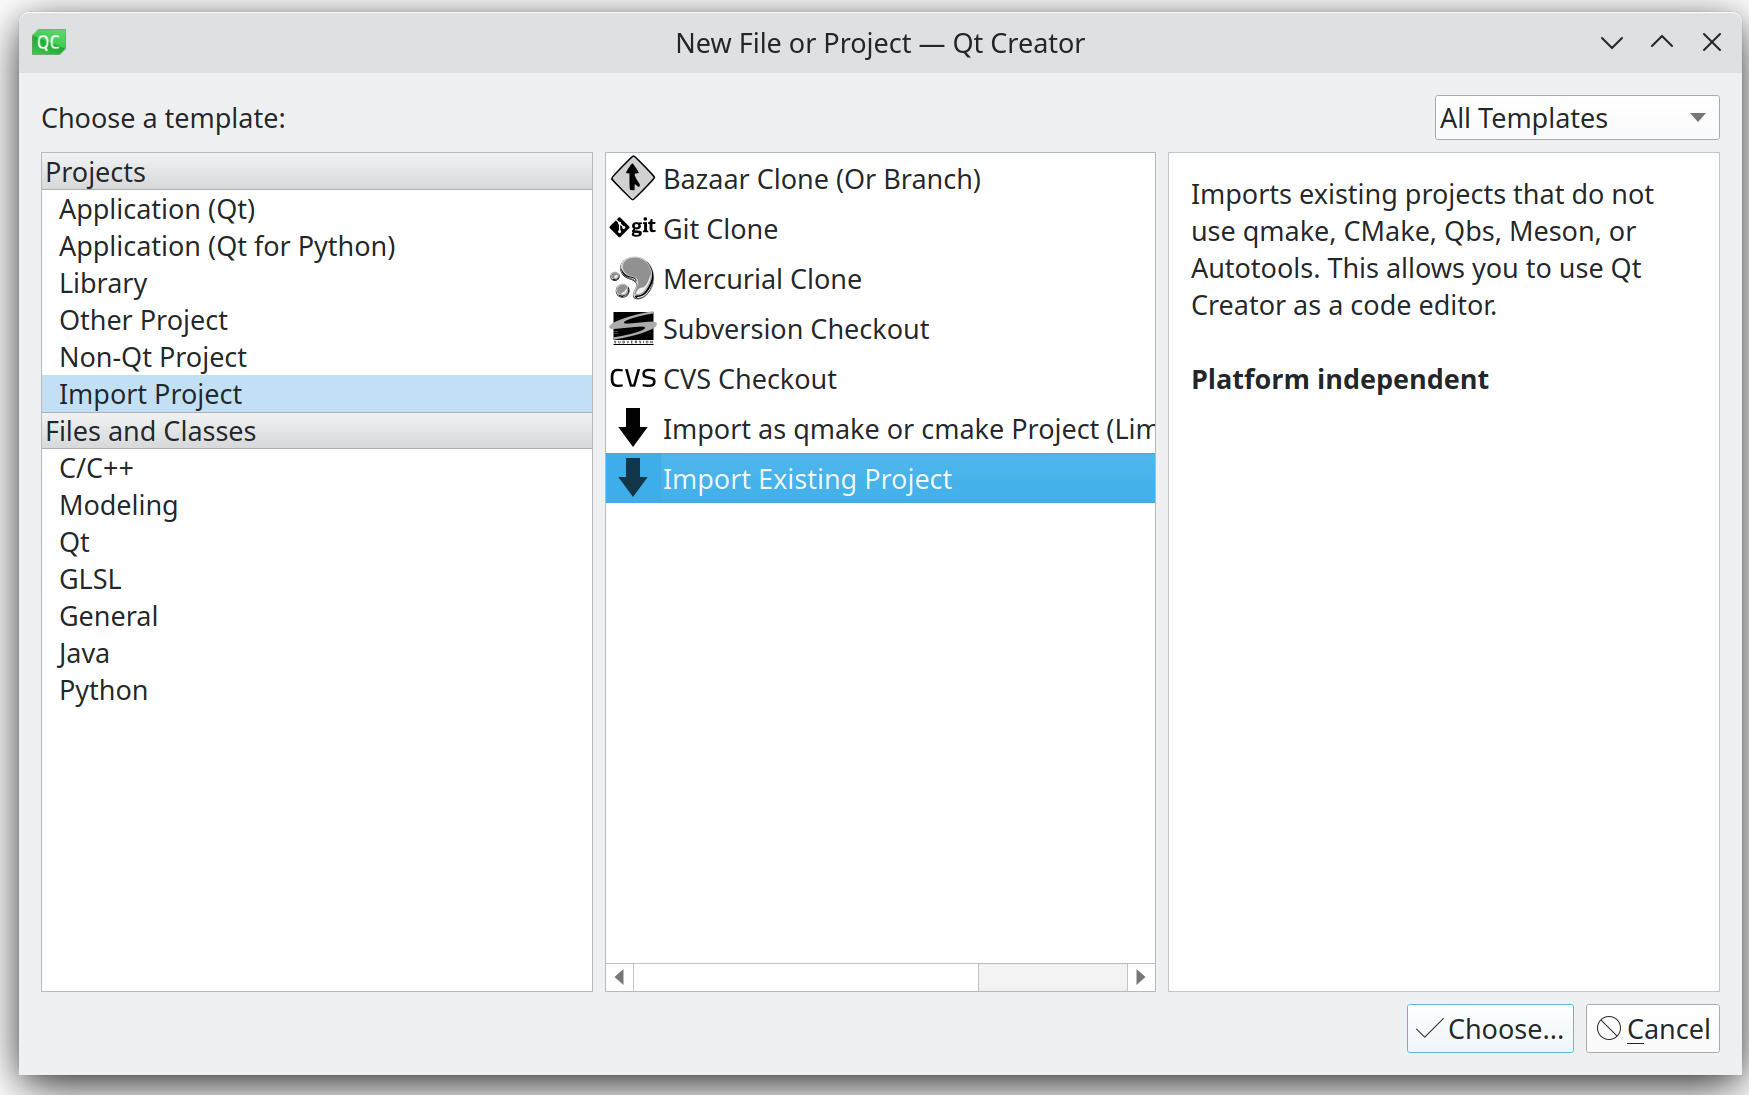Click the Cancel button
This screenshot has height=1095, width=1749.
(x=1652, y=1028)
